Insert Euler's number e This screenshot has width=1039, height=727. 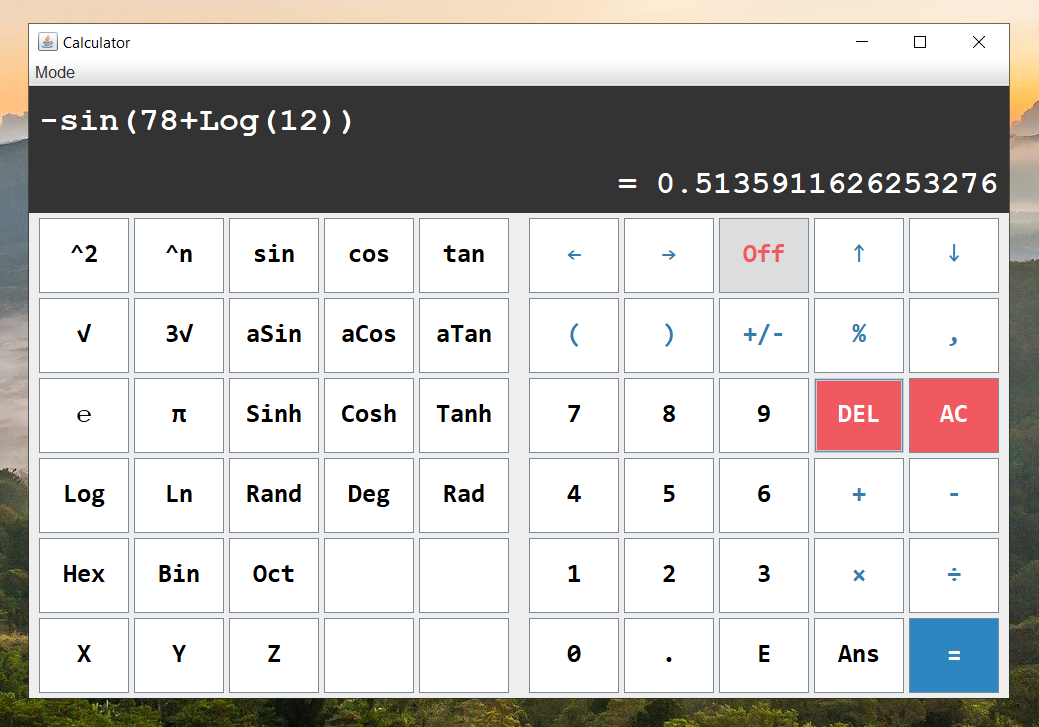click(84, 415)
